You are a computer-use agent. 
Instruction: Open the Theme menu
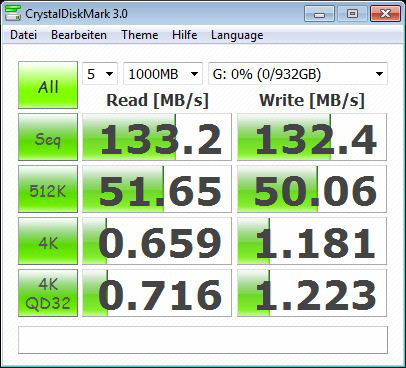pyautogui.click(x=140, y=35)
